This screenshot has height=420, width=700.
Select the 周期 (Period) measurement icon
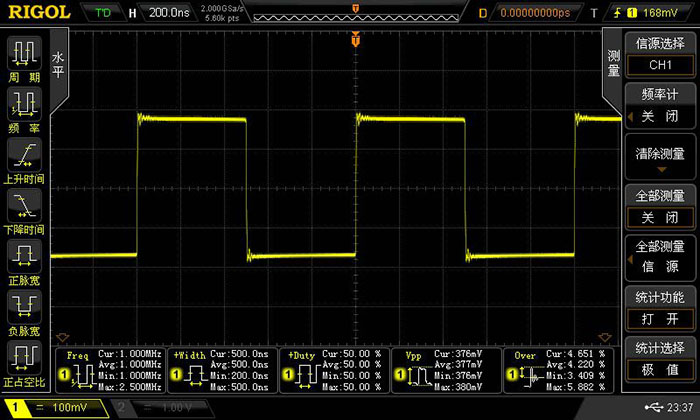[x=24, y=60]
